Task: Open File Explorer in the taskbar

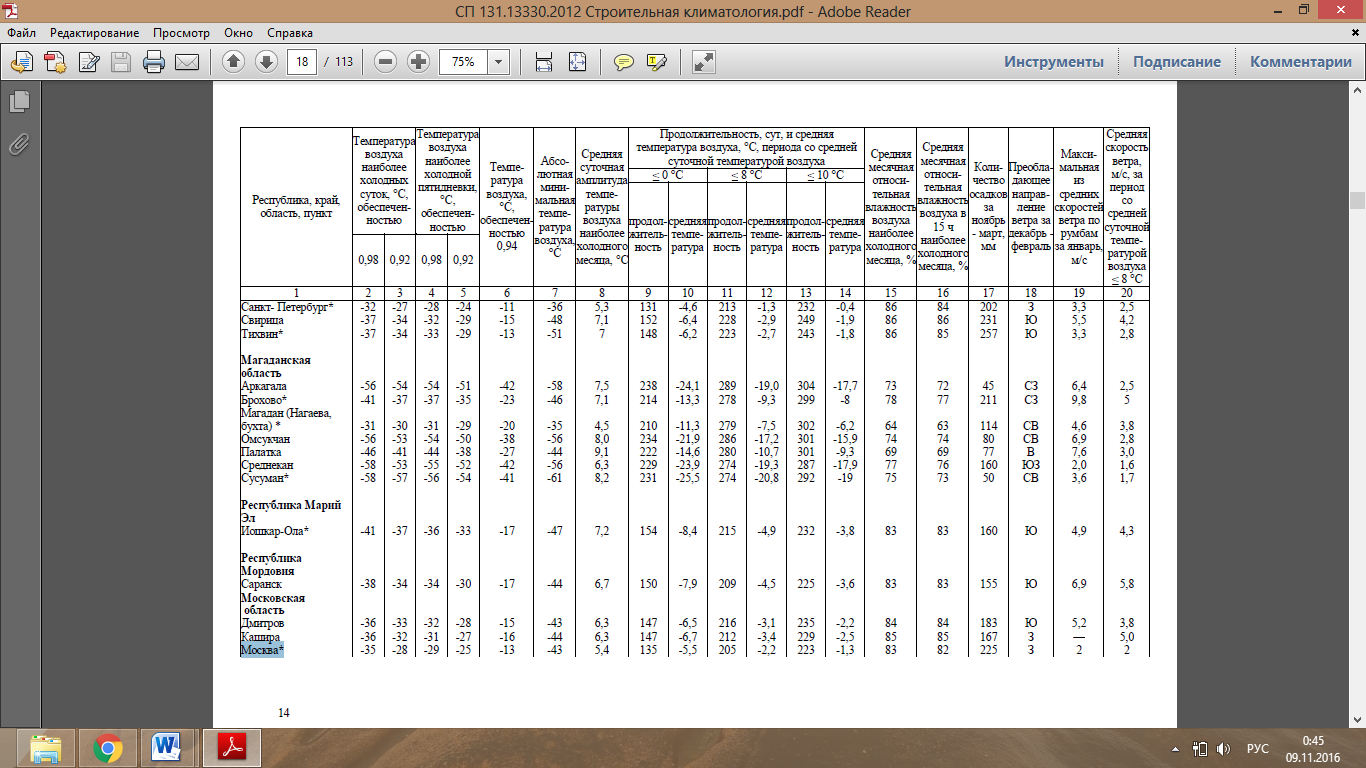Action: click(x=45, y=748)
